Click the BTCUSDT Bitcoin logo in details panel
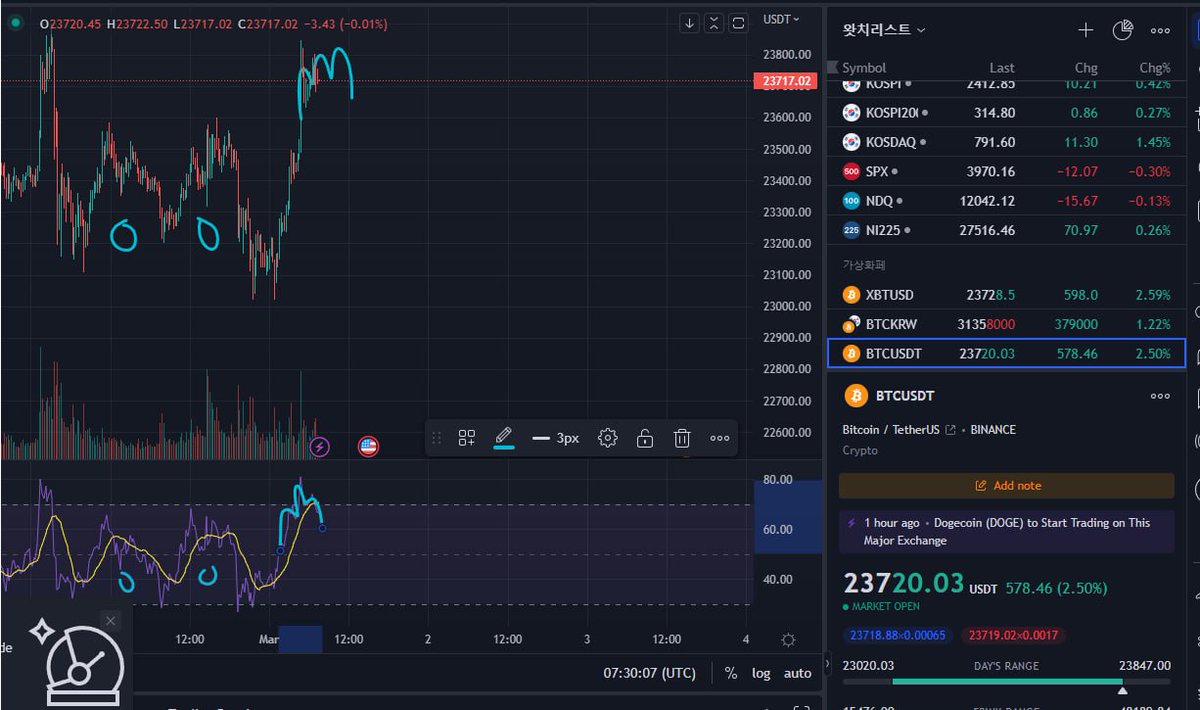The image size is (1200, 710). click(x=856, y=396)
